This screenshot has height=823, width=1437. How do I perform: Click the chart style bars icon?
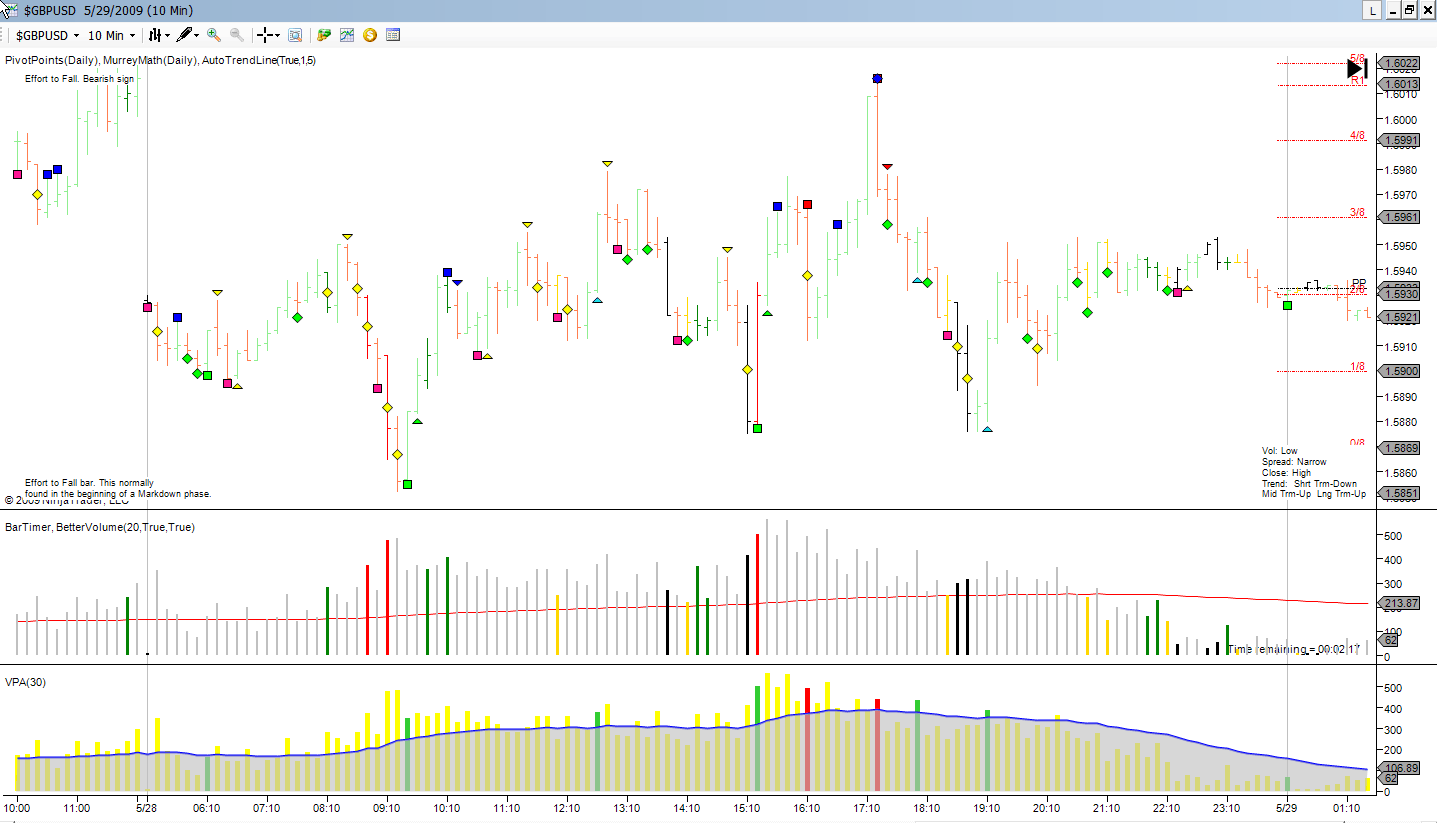(155, 35)
